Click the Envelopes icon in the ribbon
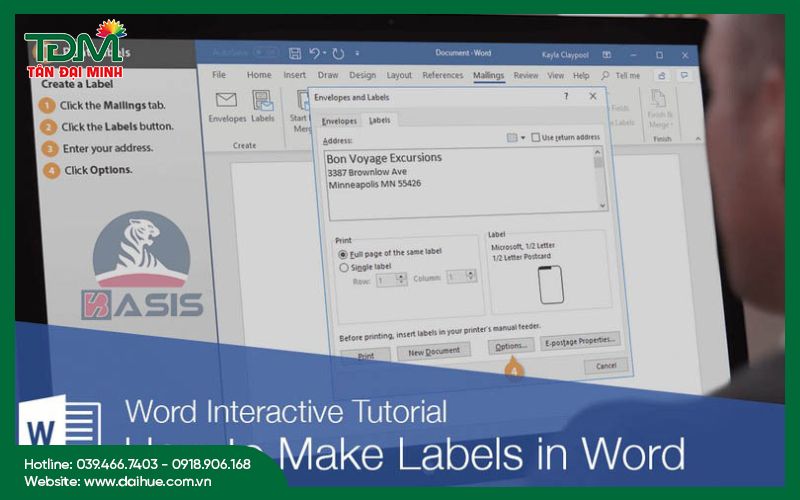 click(226, 101)
